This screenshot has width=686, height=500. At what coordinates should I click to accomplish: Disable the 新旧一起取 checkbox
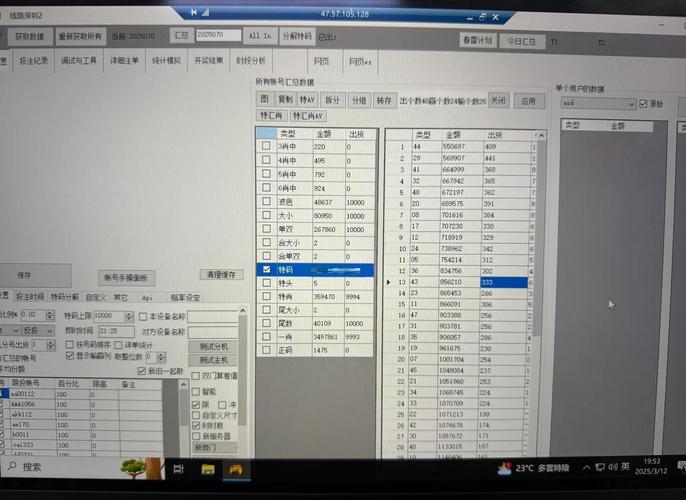click(141, 371)
